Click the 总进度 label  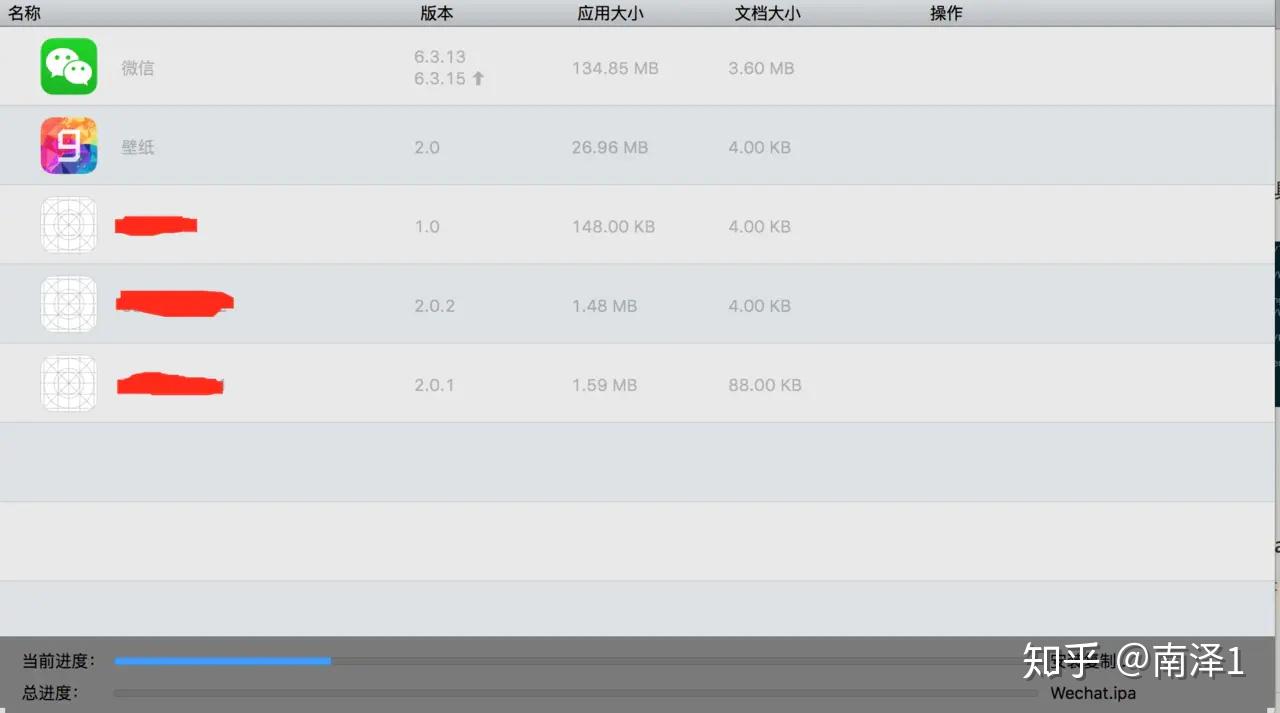coord(51,692)
